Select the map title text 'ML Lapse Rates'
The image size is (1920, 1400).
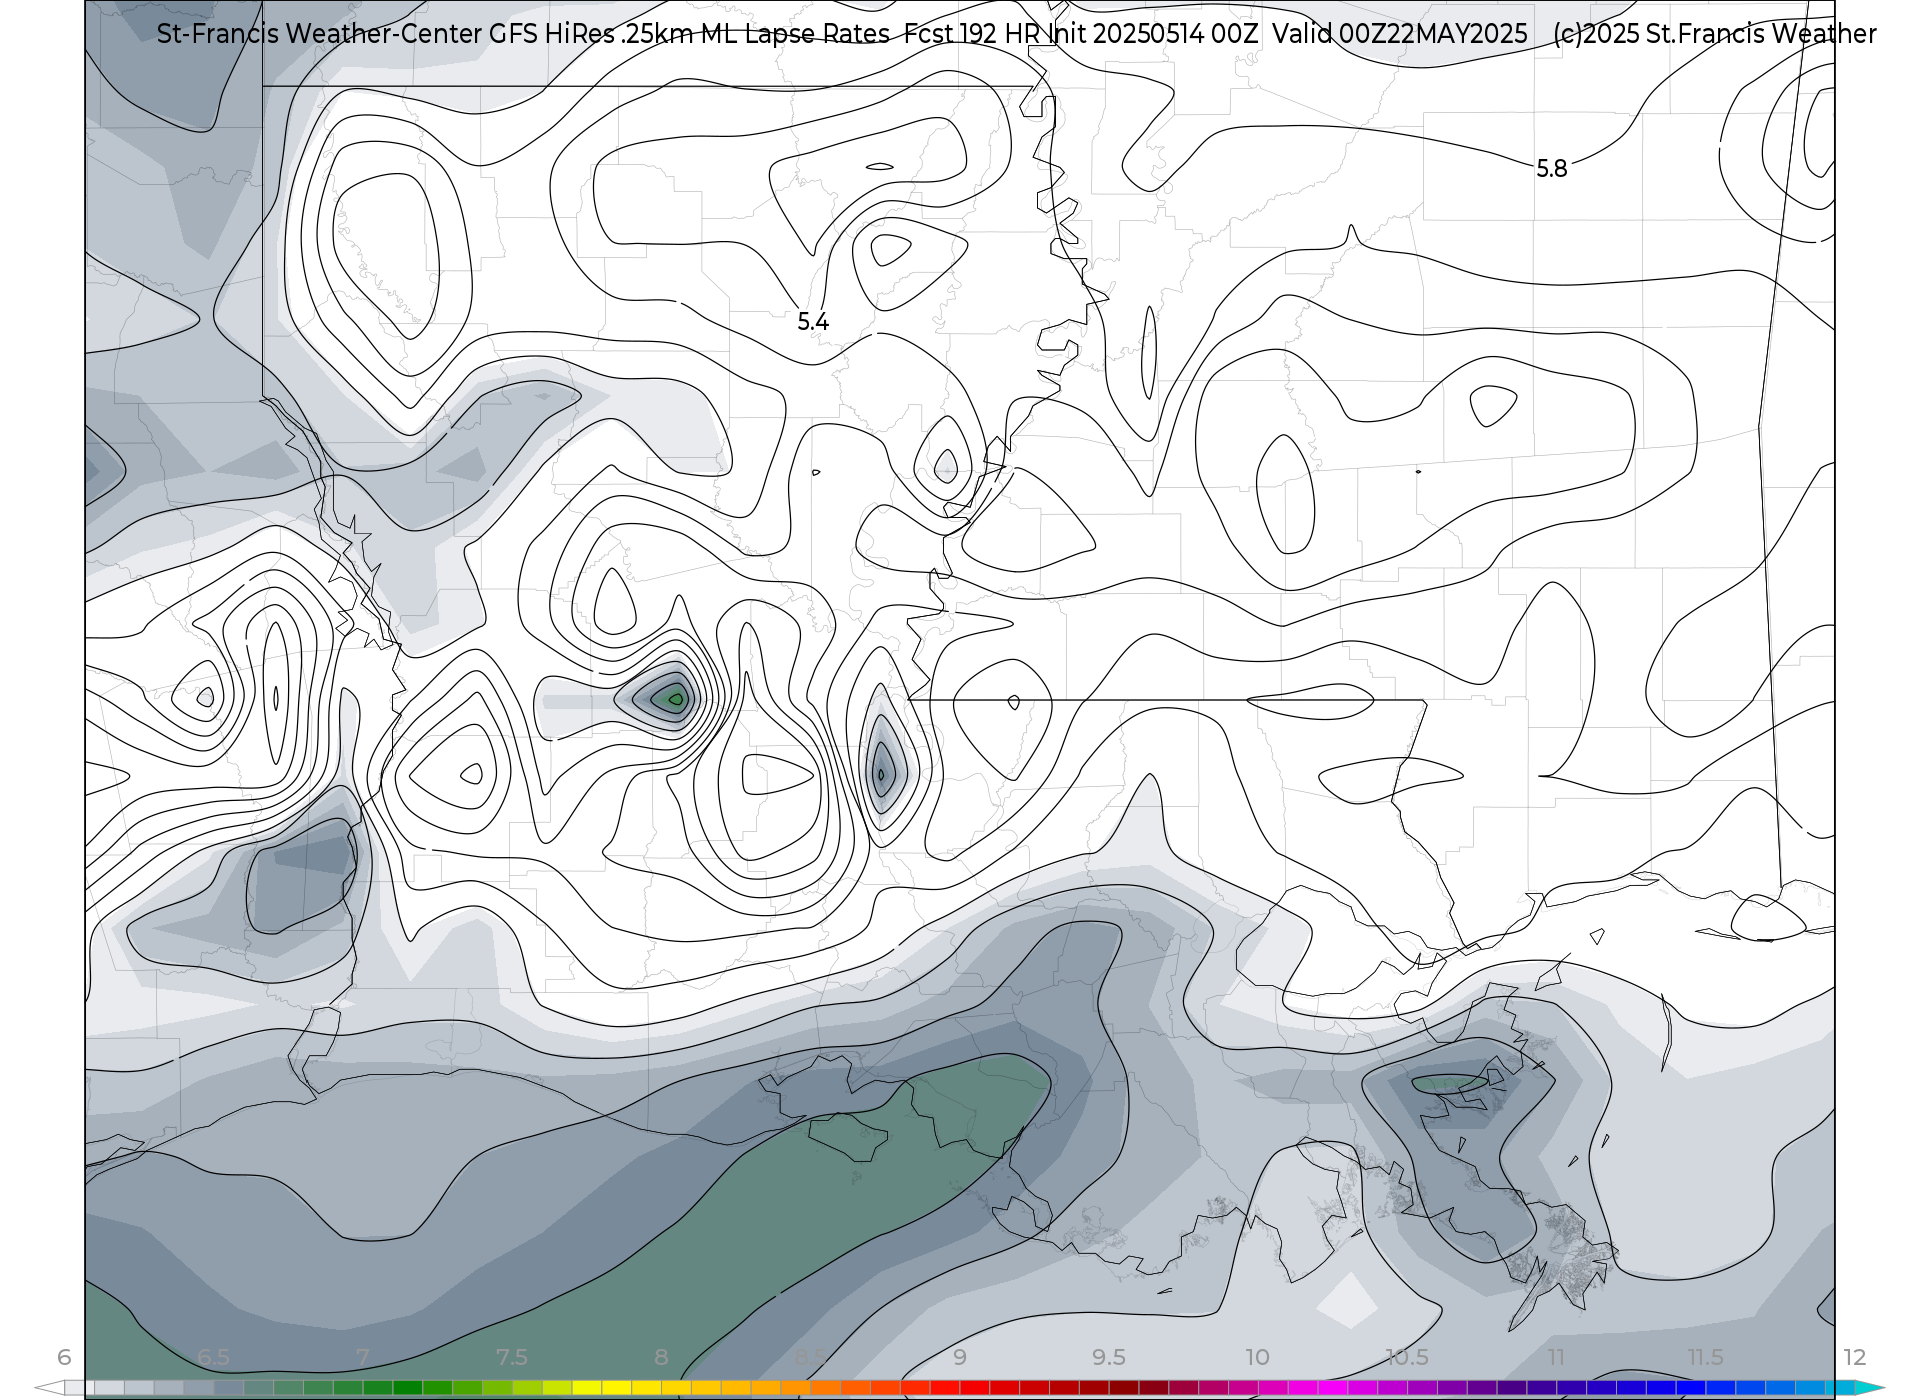pos(795,34)
